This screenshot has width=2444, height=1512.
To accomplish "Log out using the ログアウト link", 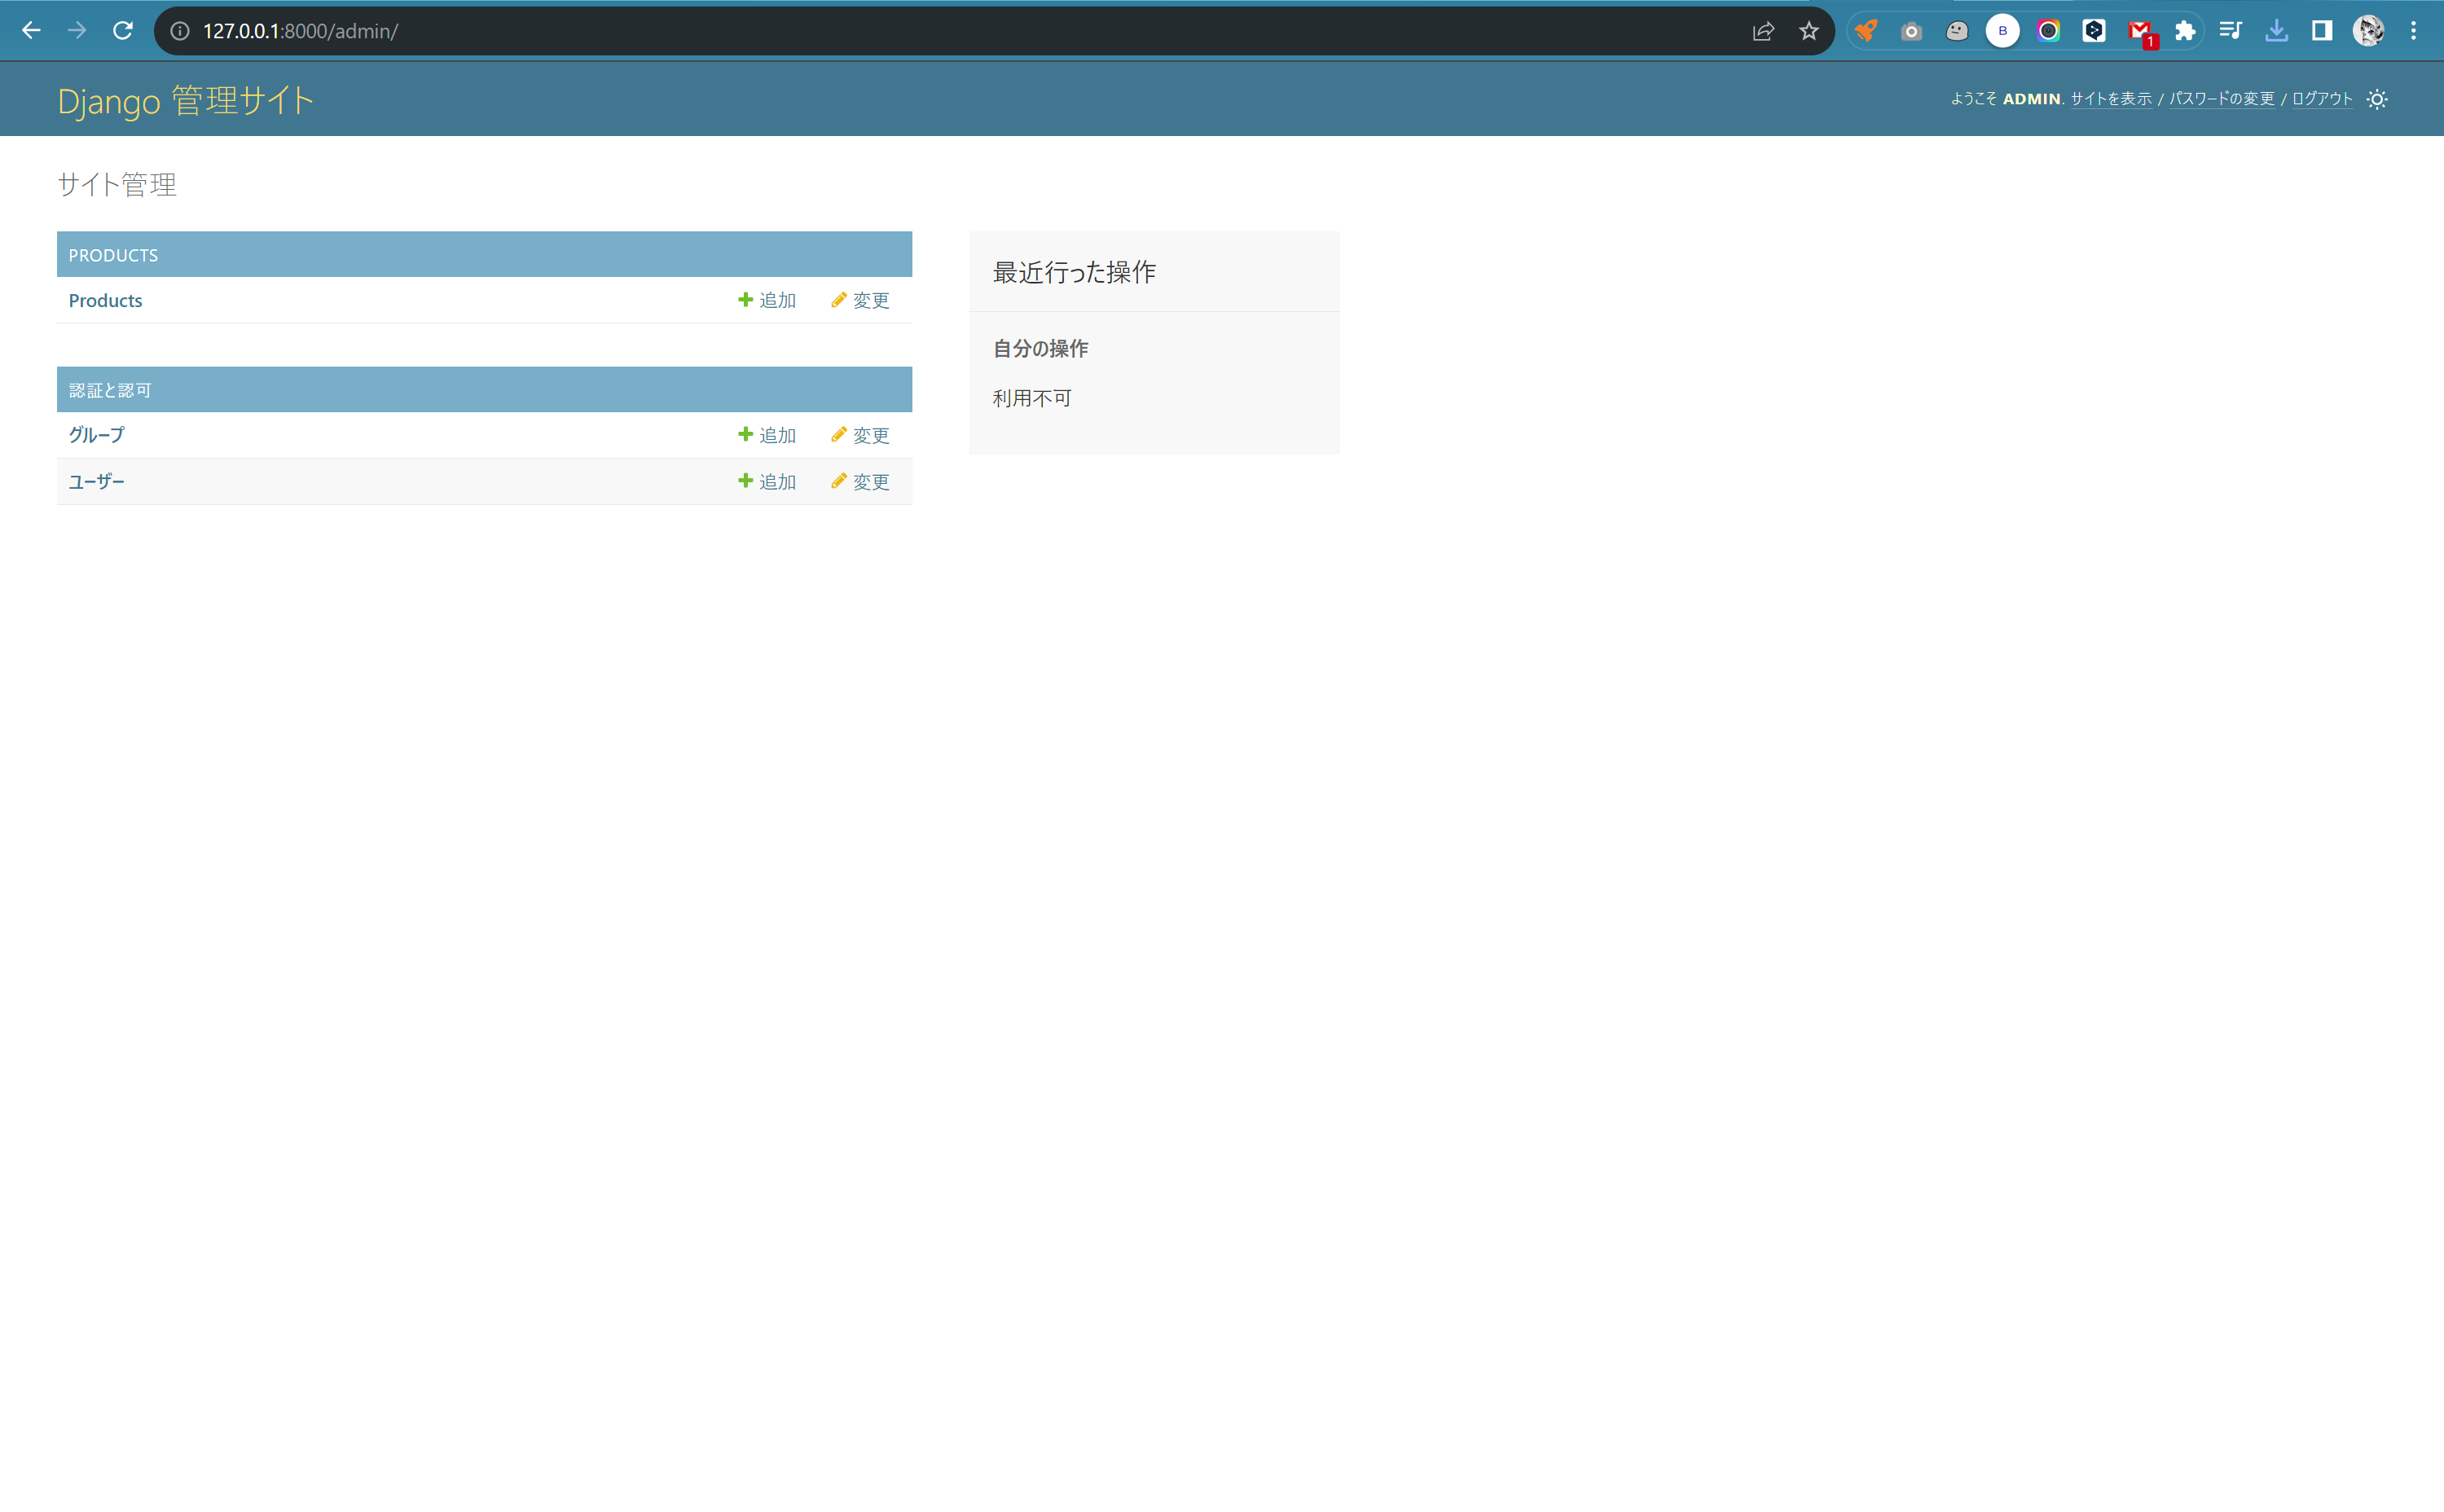I will point(2320,99).
